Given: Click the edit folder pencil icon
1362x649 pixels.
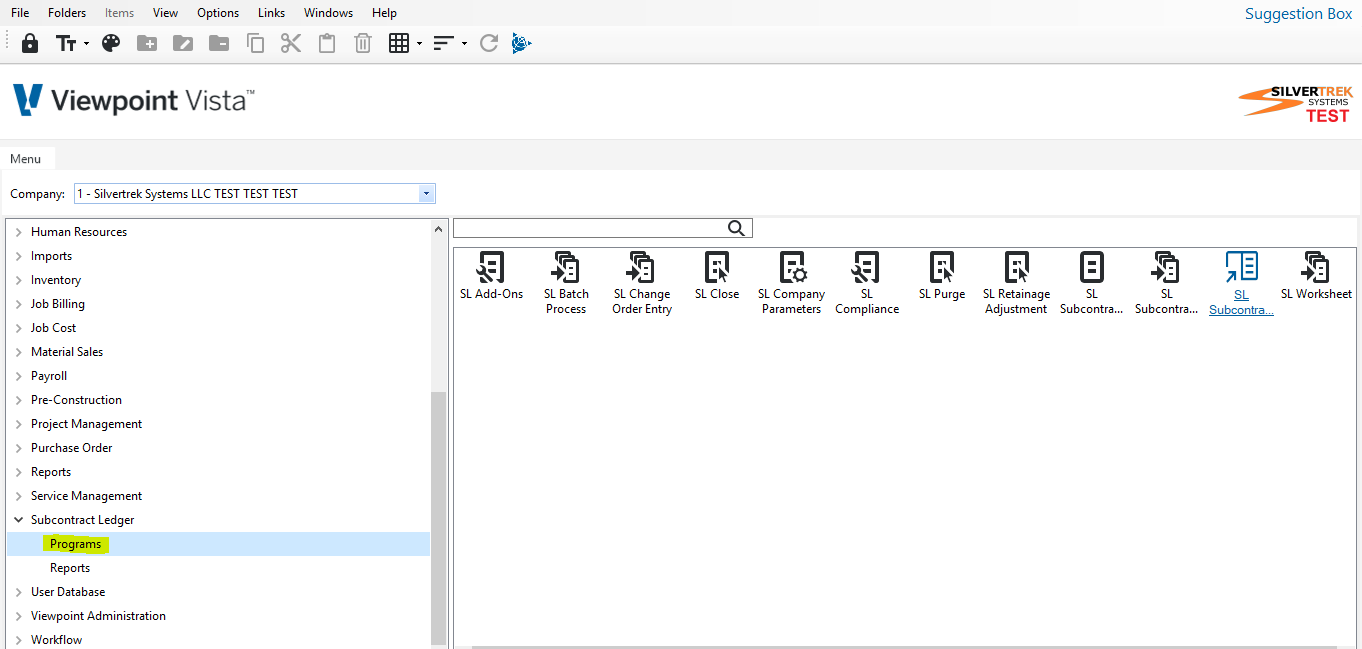Looking at the screenshot, I should pyautogui.click(x=183, y=43).
